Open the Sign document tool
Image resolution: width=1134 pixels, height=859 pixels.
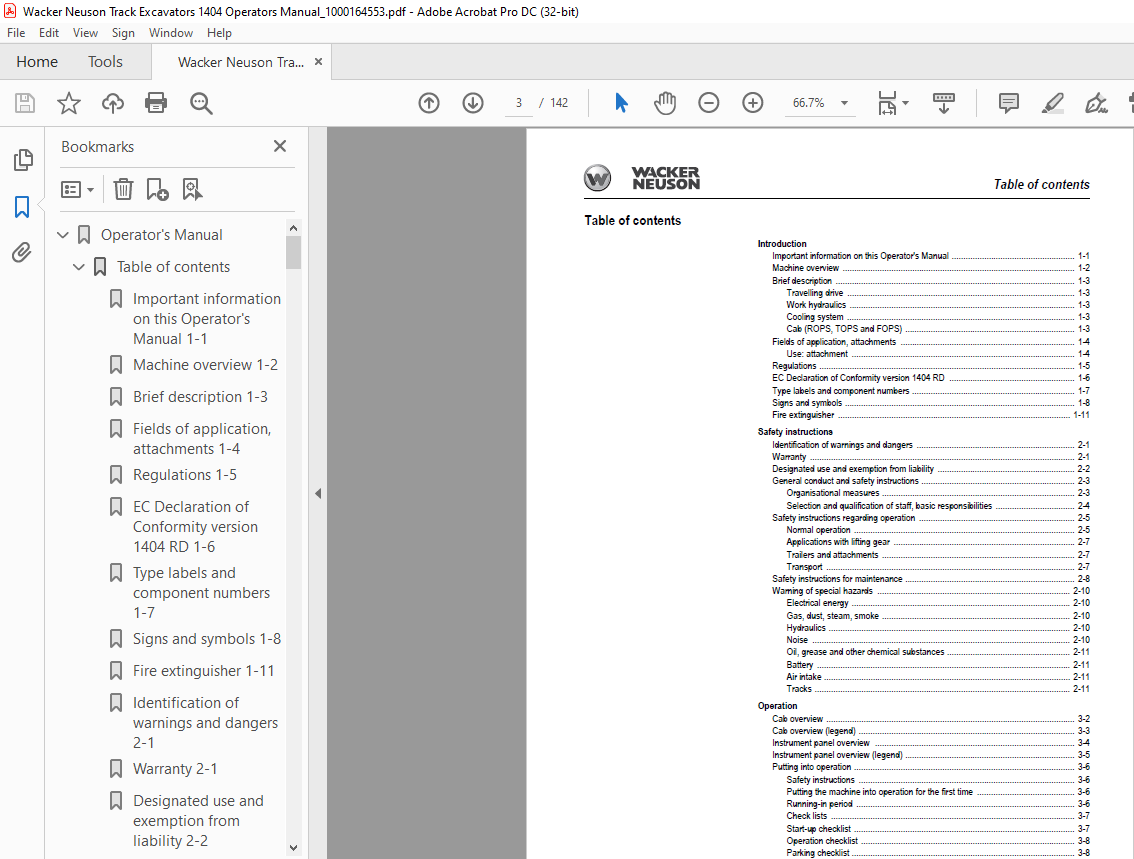[x=1096, y=103]
